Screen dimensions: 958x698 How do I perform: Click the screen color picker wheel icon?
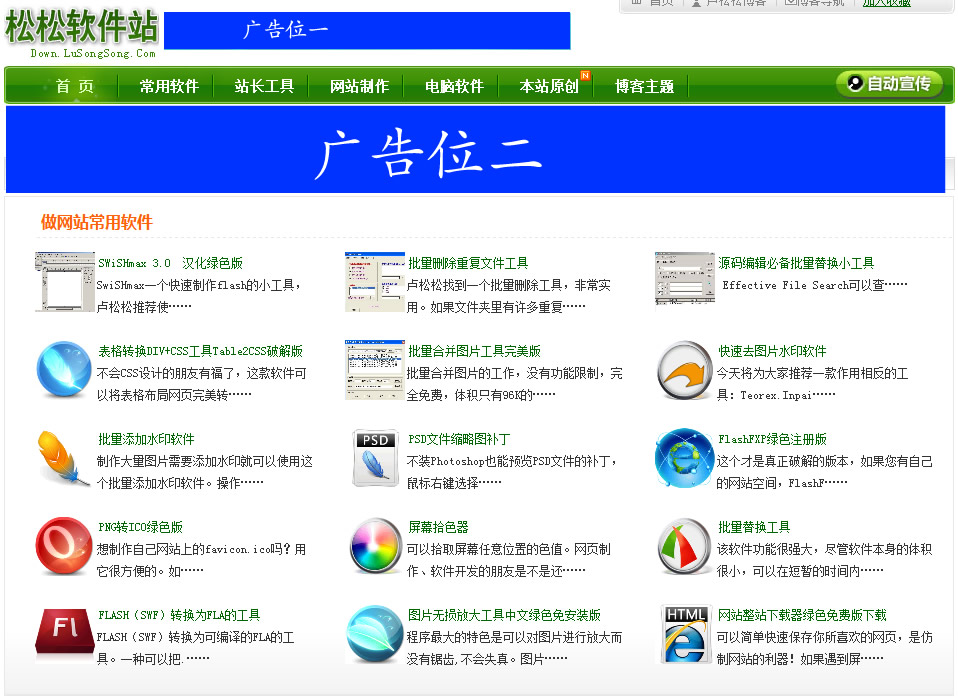coord(375,546)
